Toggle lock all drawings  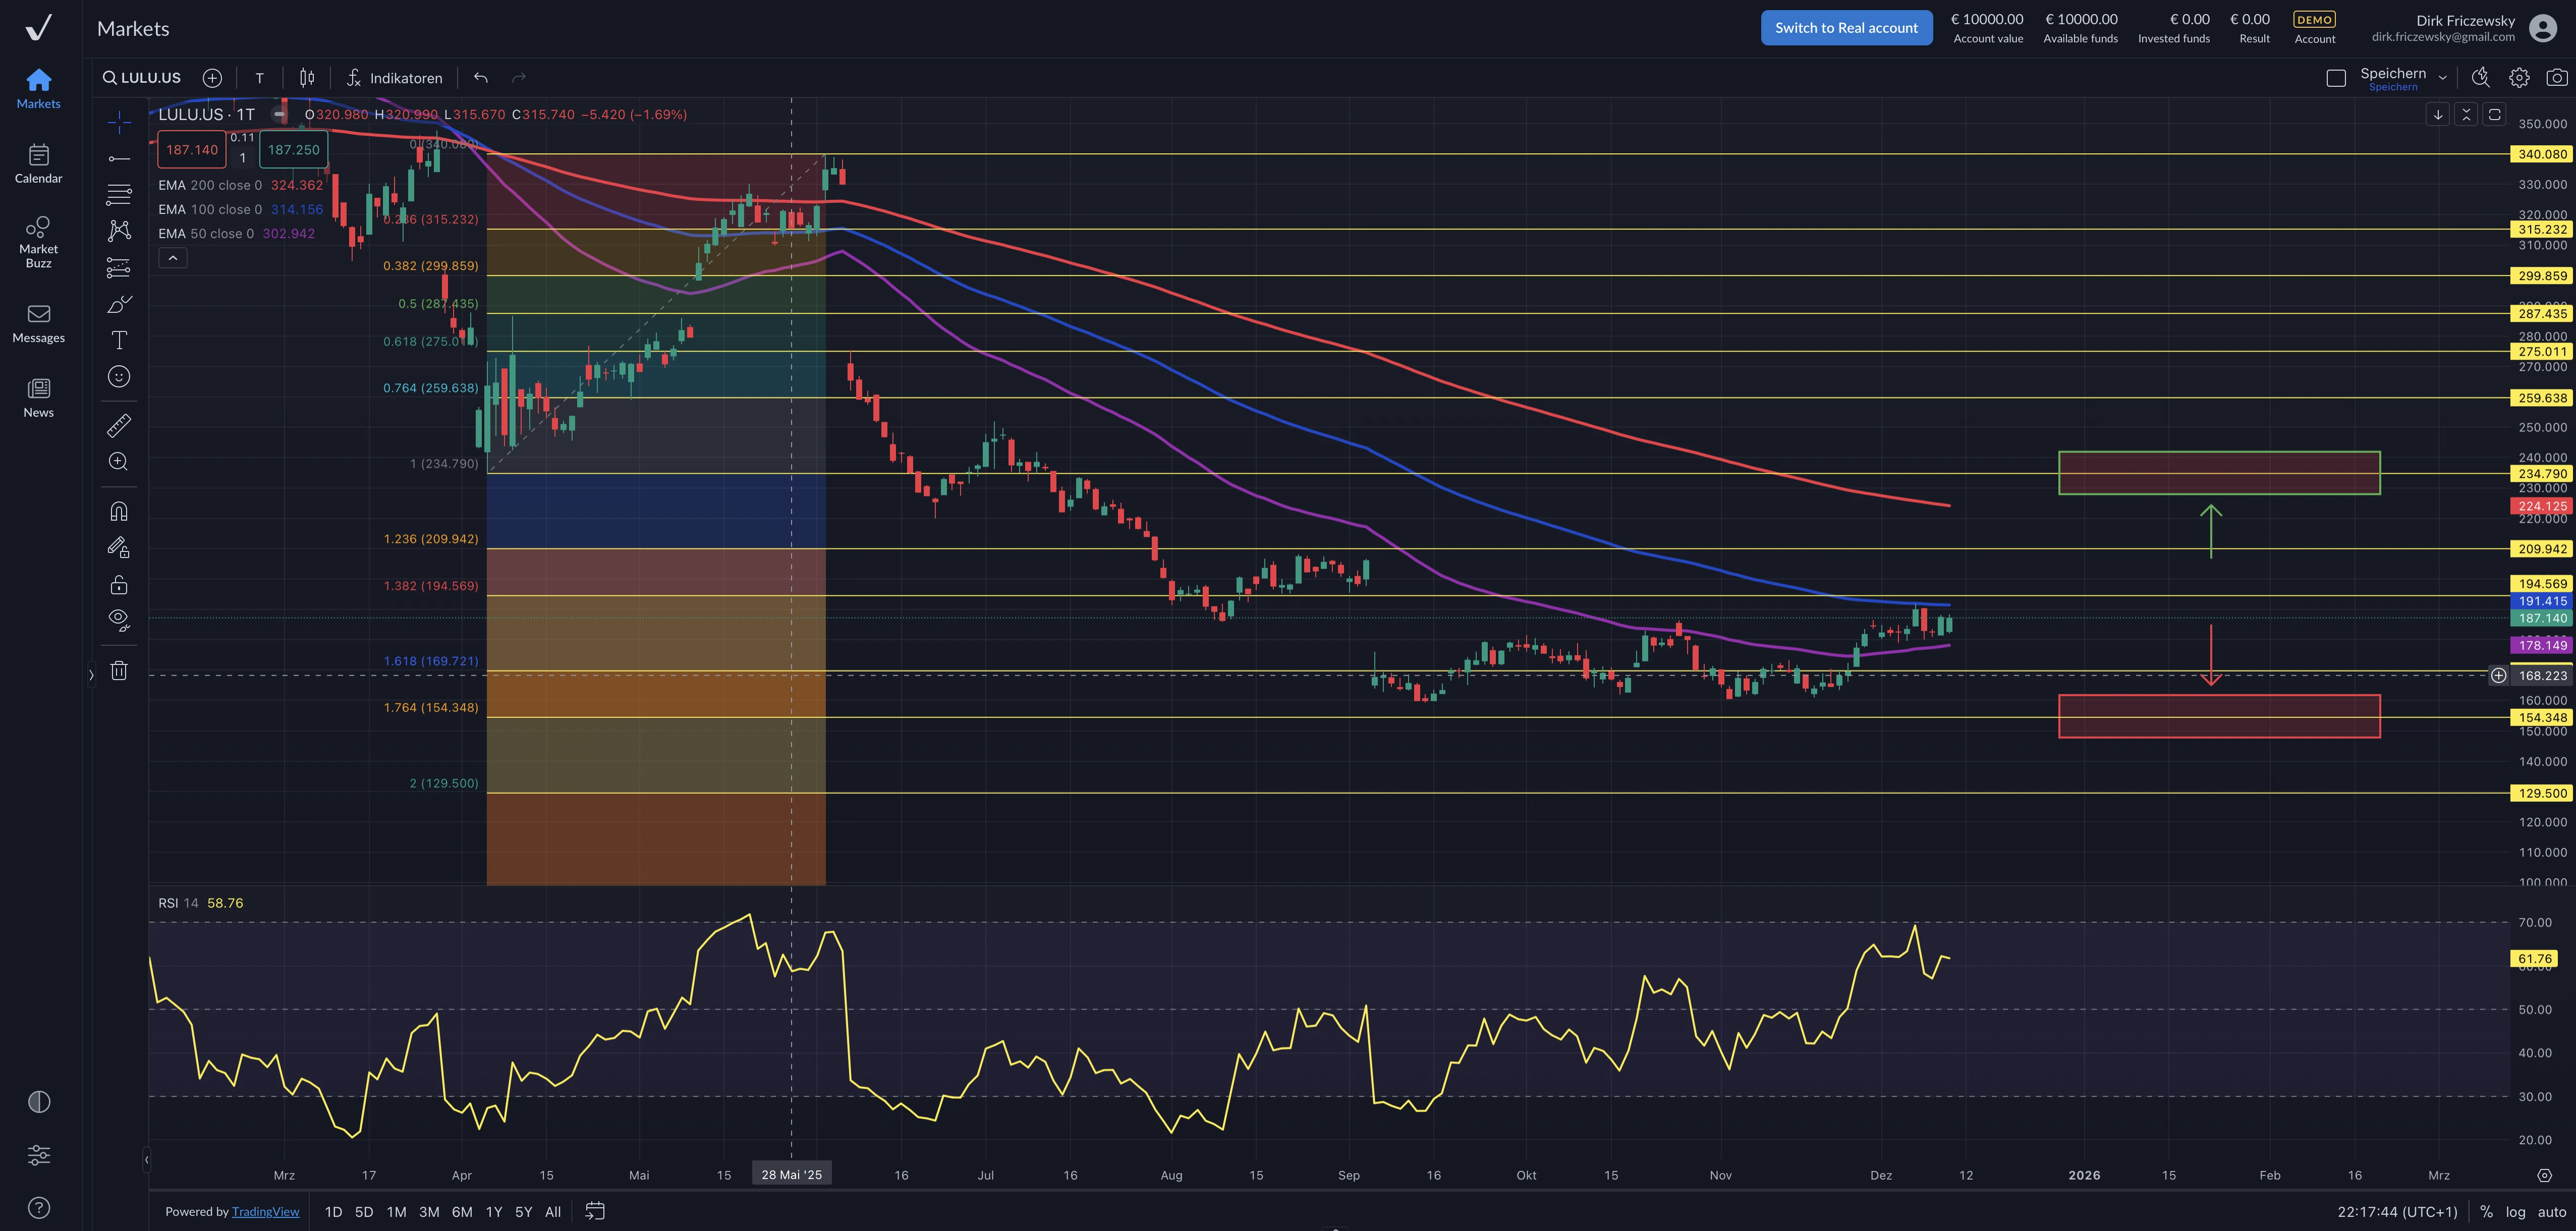tap(118, 585)
